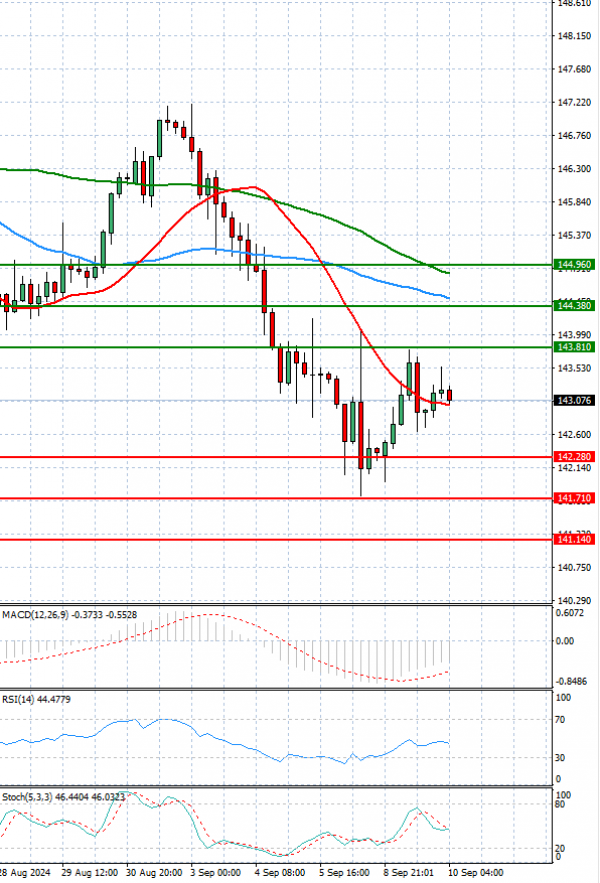Click the 147.220 price scale value
Screen dimensions: 600x883
574,103
